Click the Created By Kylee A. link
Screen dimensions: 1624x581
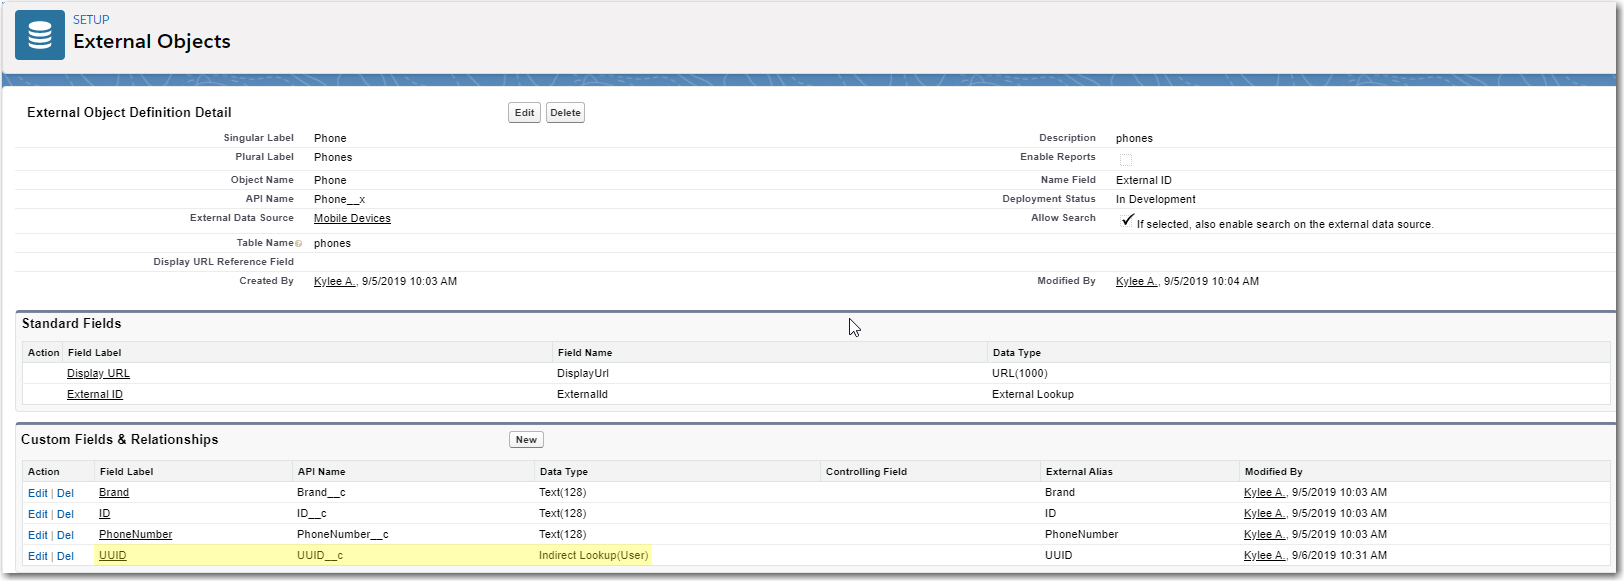[334, 282]
